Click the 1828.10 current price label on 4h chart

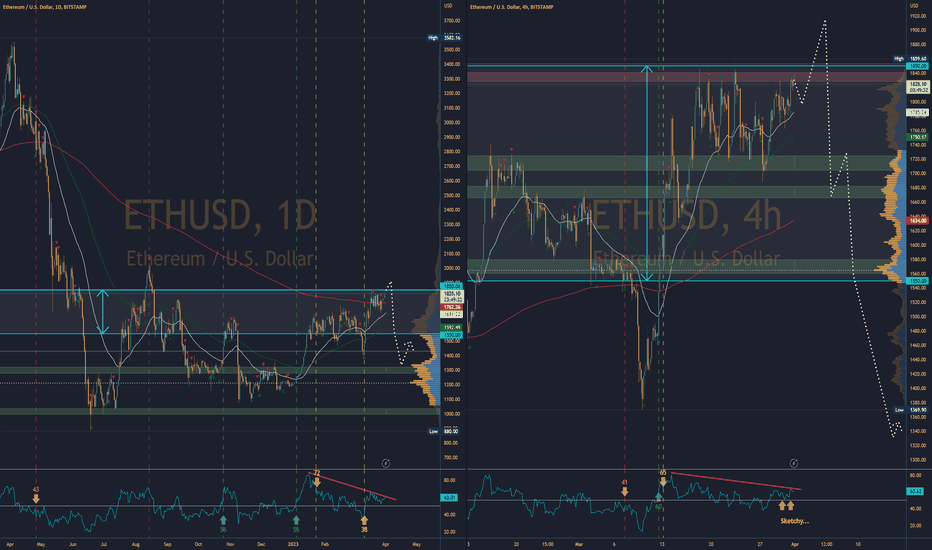(918, 87)
